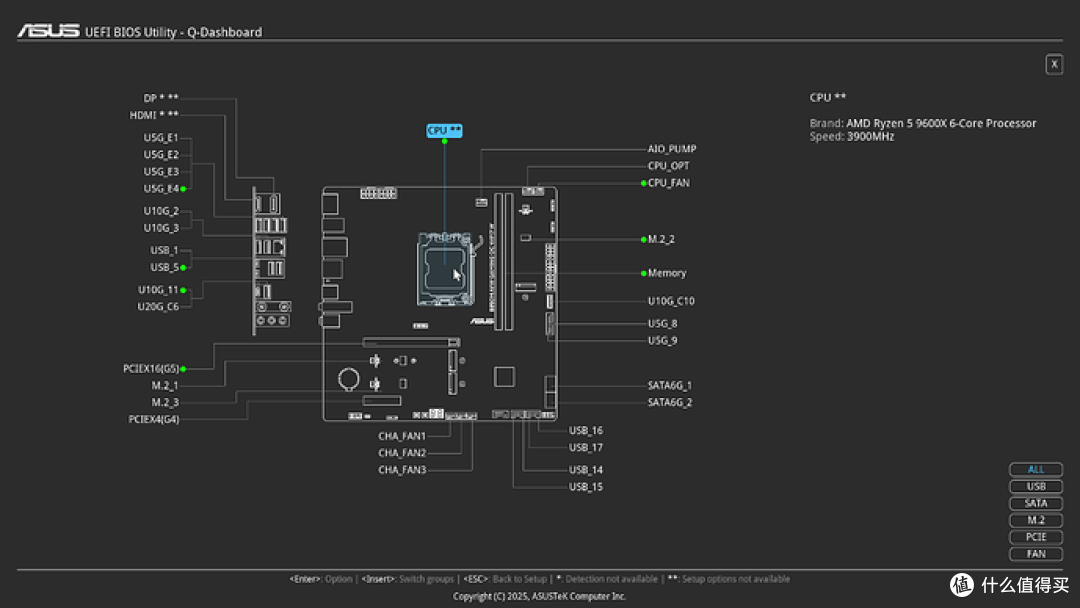This screenshot has width=1080, height=608.
Task: Click the U5G_E2 port label
Action: tap(160, 155)
